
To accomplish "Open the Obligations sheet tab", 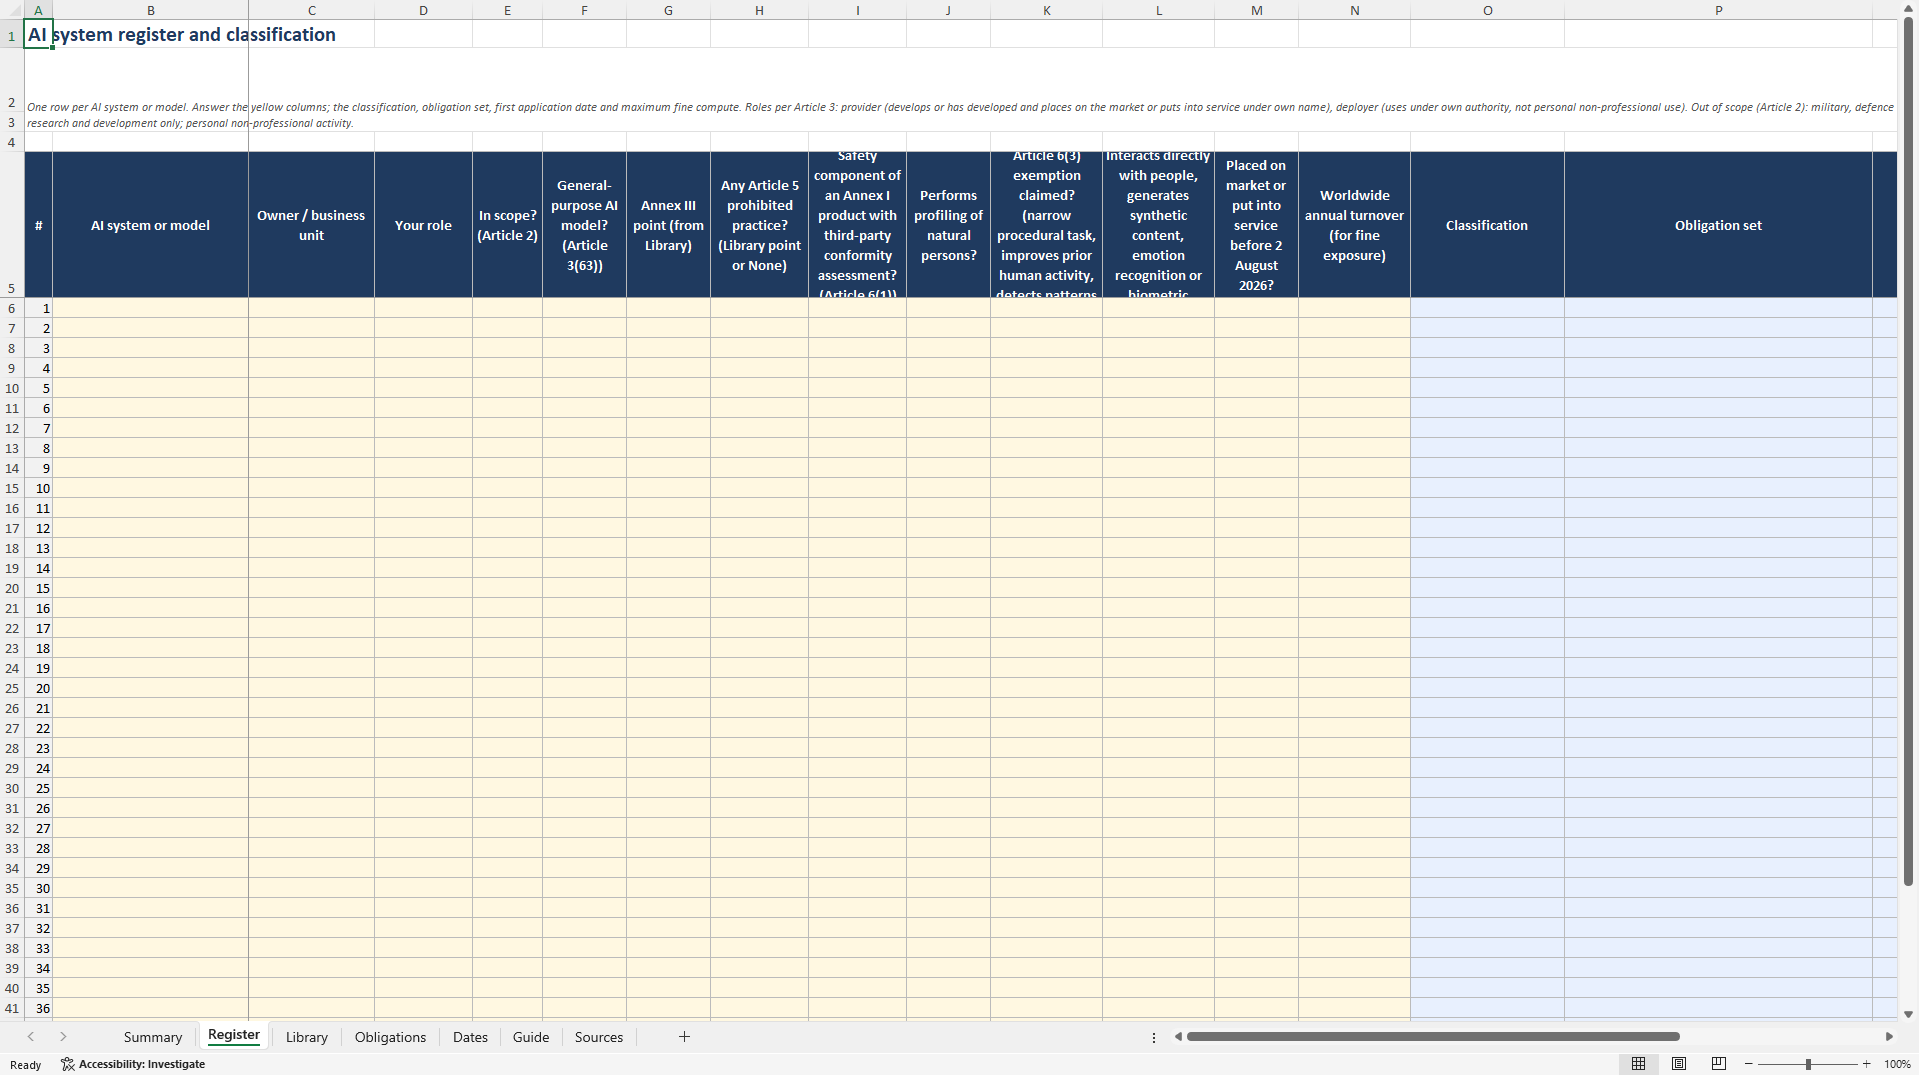I will tap(390, 1037).
